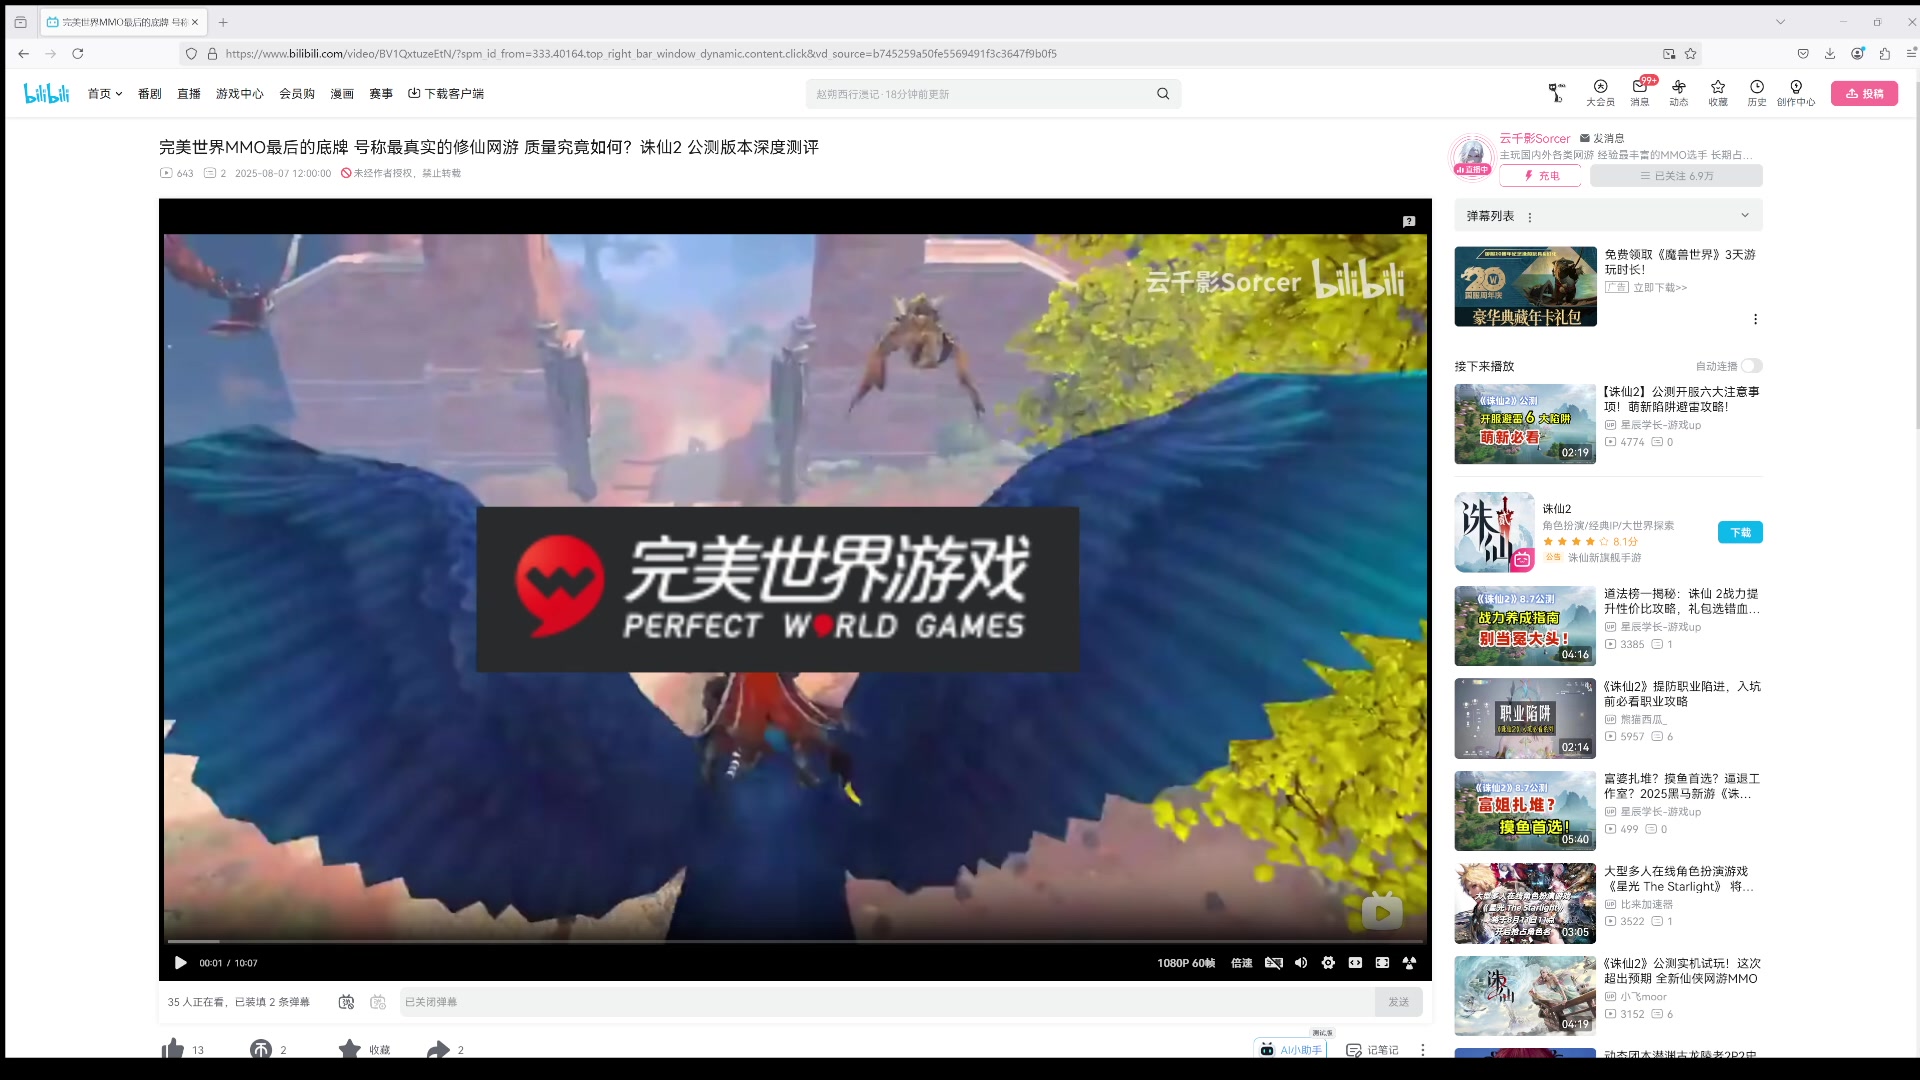Viewport: 1920px width, 1080px height.
Task: Click 发消息 to message uploader
Action: (1602, 138)
